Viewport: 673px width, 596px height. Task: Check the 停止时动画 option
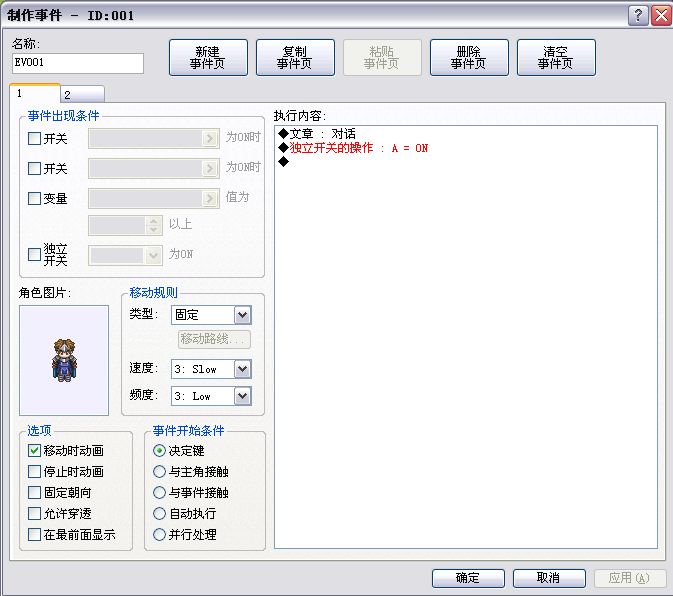pyautogui.click(x=34, y=472)
